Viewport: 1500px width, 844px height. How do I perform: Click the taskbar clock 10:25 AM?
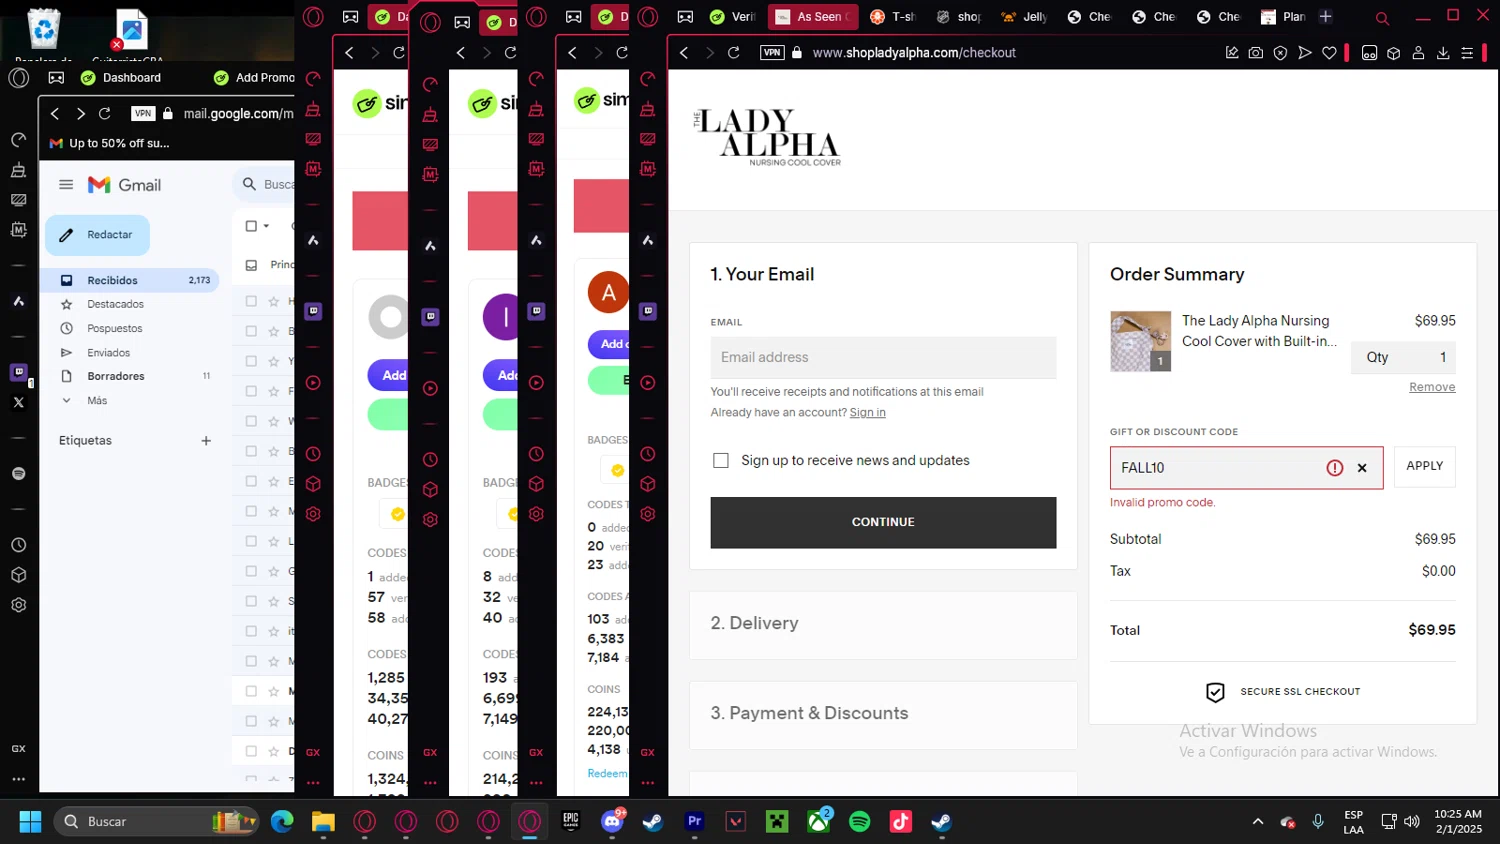[x=1458, y=822]
